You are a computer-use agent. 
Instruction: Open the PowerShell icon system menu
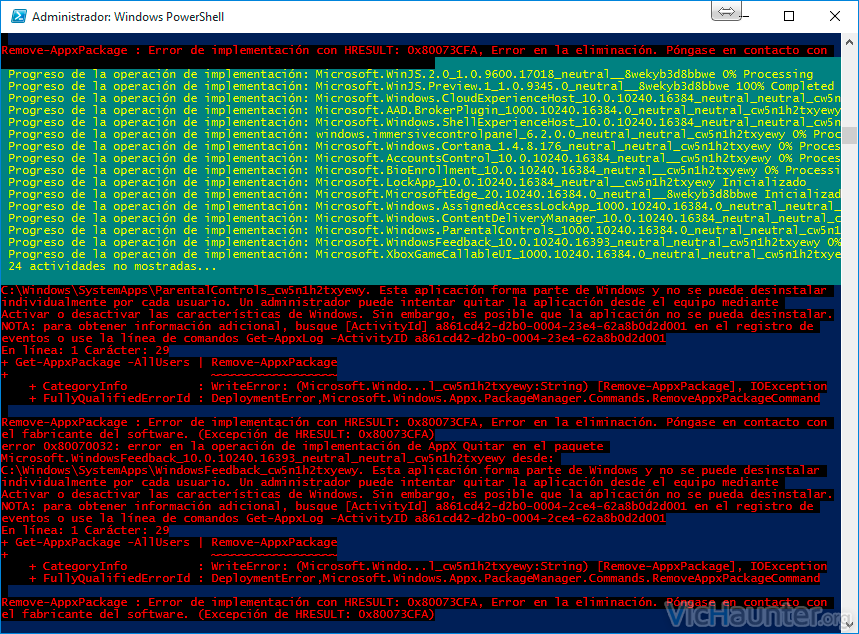19,16
